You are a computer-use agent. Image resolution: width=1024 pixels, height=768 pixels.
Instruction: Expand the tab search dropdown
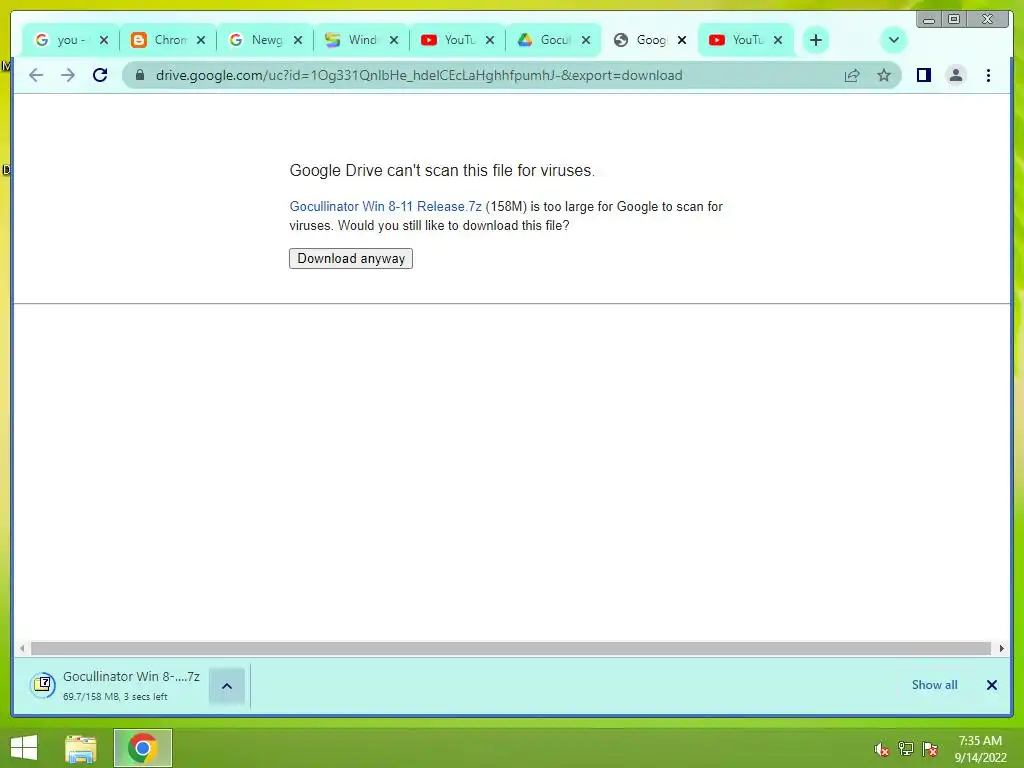tap(893, 40)
